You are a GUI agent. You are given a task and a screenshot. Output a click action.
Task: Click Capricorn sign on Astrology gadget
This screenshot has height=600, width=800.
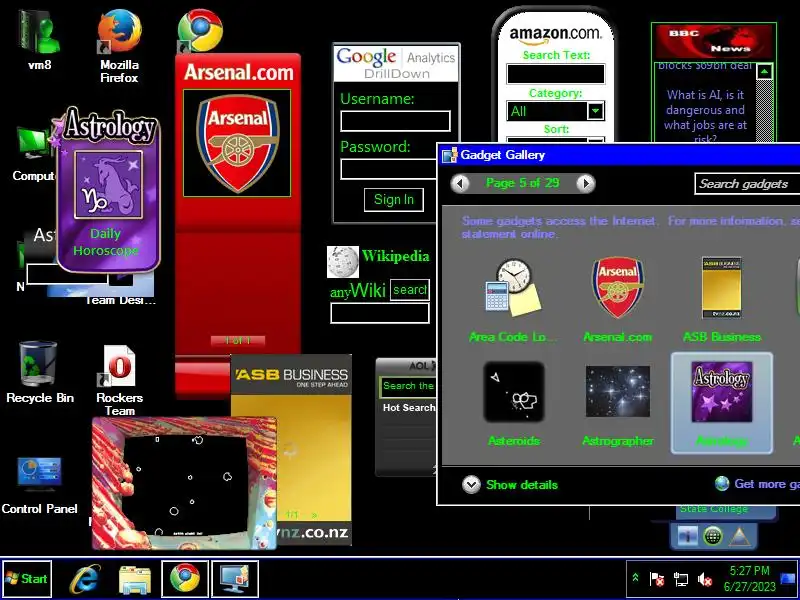point(108,185)
